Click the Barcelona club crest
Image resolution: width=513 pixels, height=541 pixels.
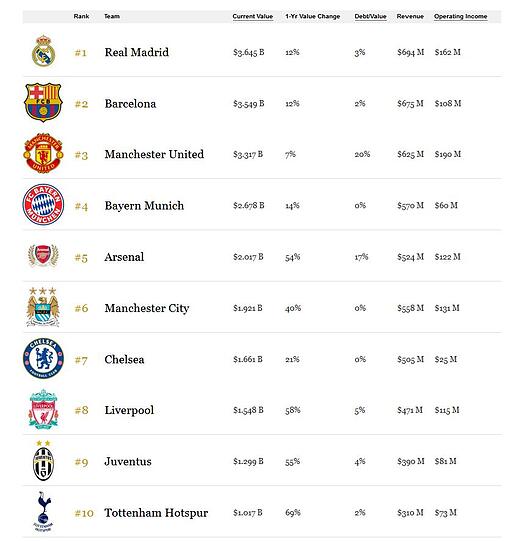point(43,102)
